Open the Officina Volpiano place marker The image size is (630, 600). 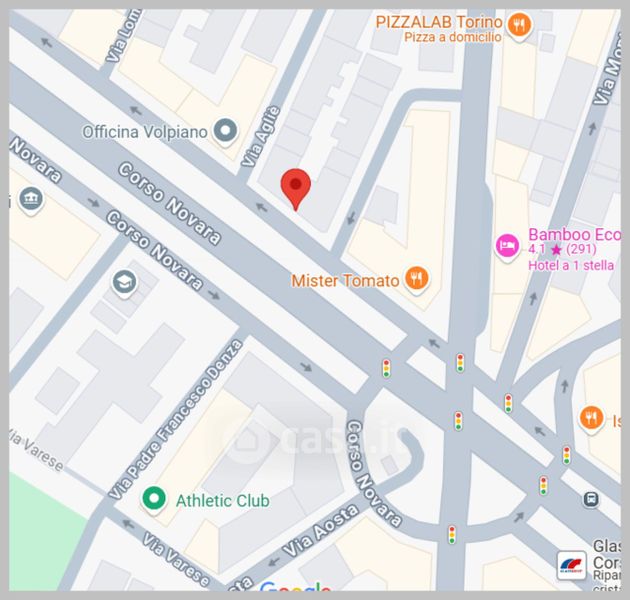(x=225, y=131)
